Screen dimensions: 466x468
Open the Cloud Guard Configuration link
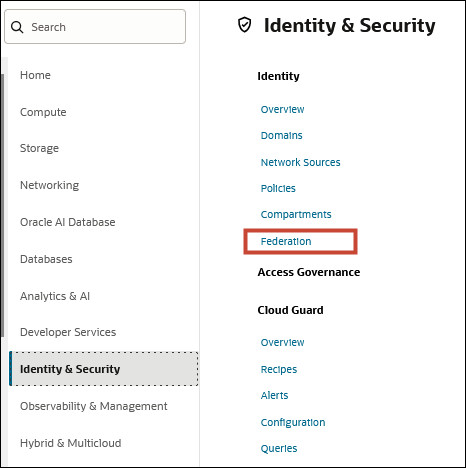(x=293, y=422)
